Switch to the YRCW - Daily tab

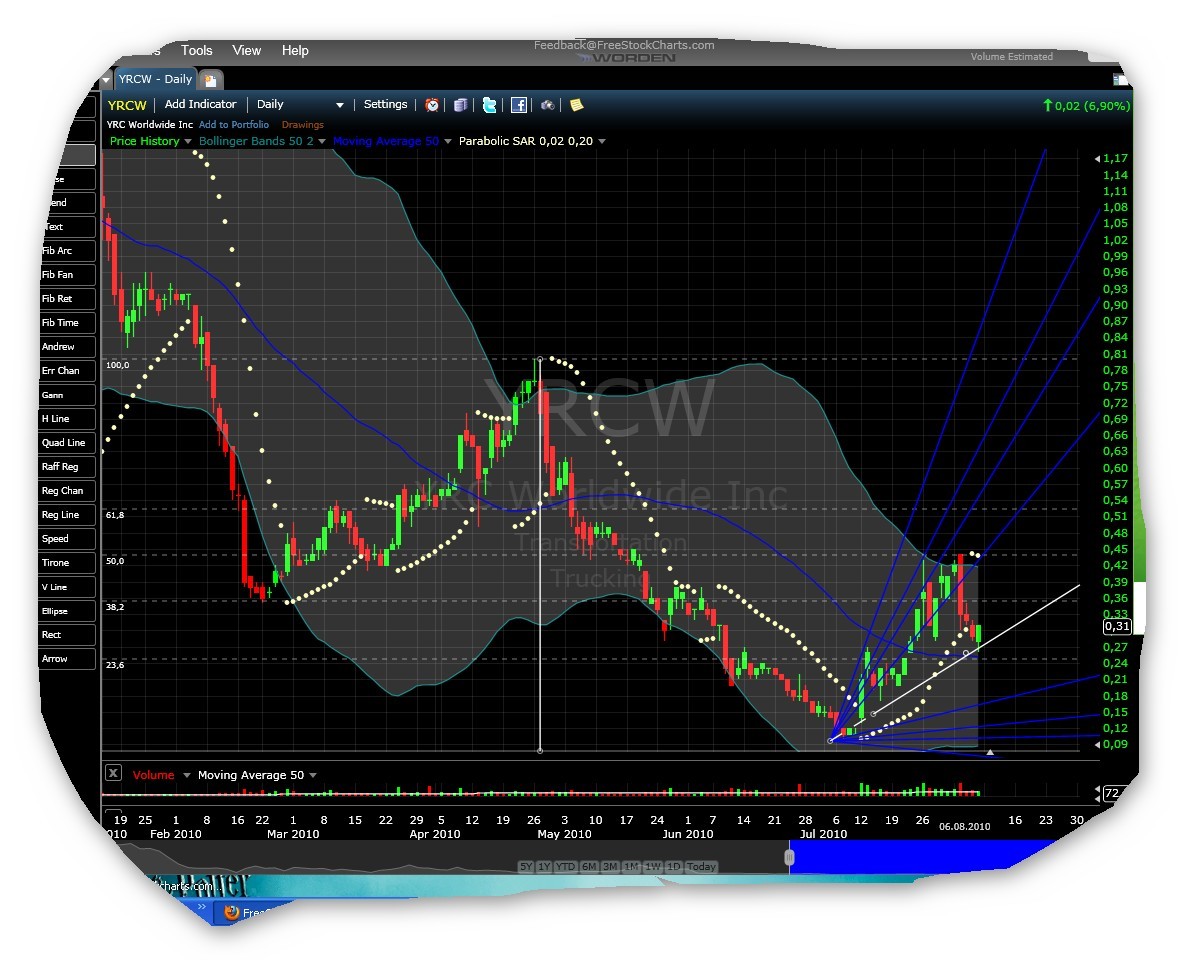pos(155,79)
